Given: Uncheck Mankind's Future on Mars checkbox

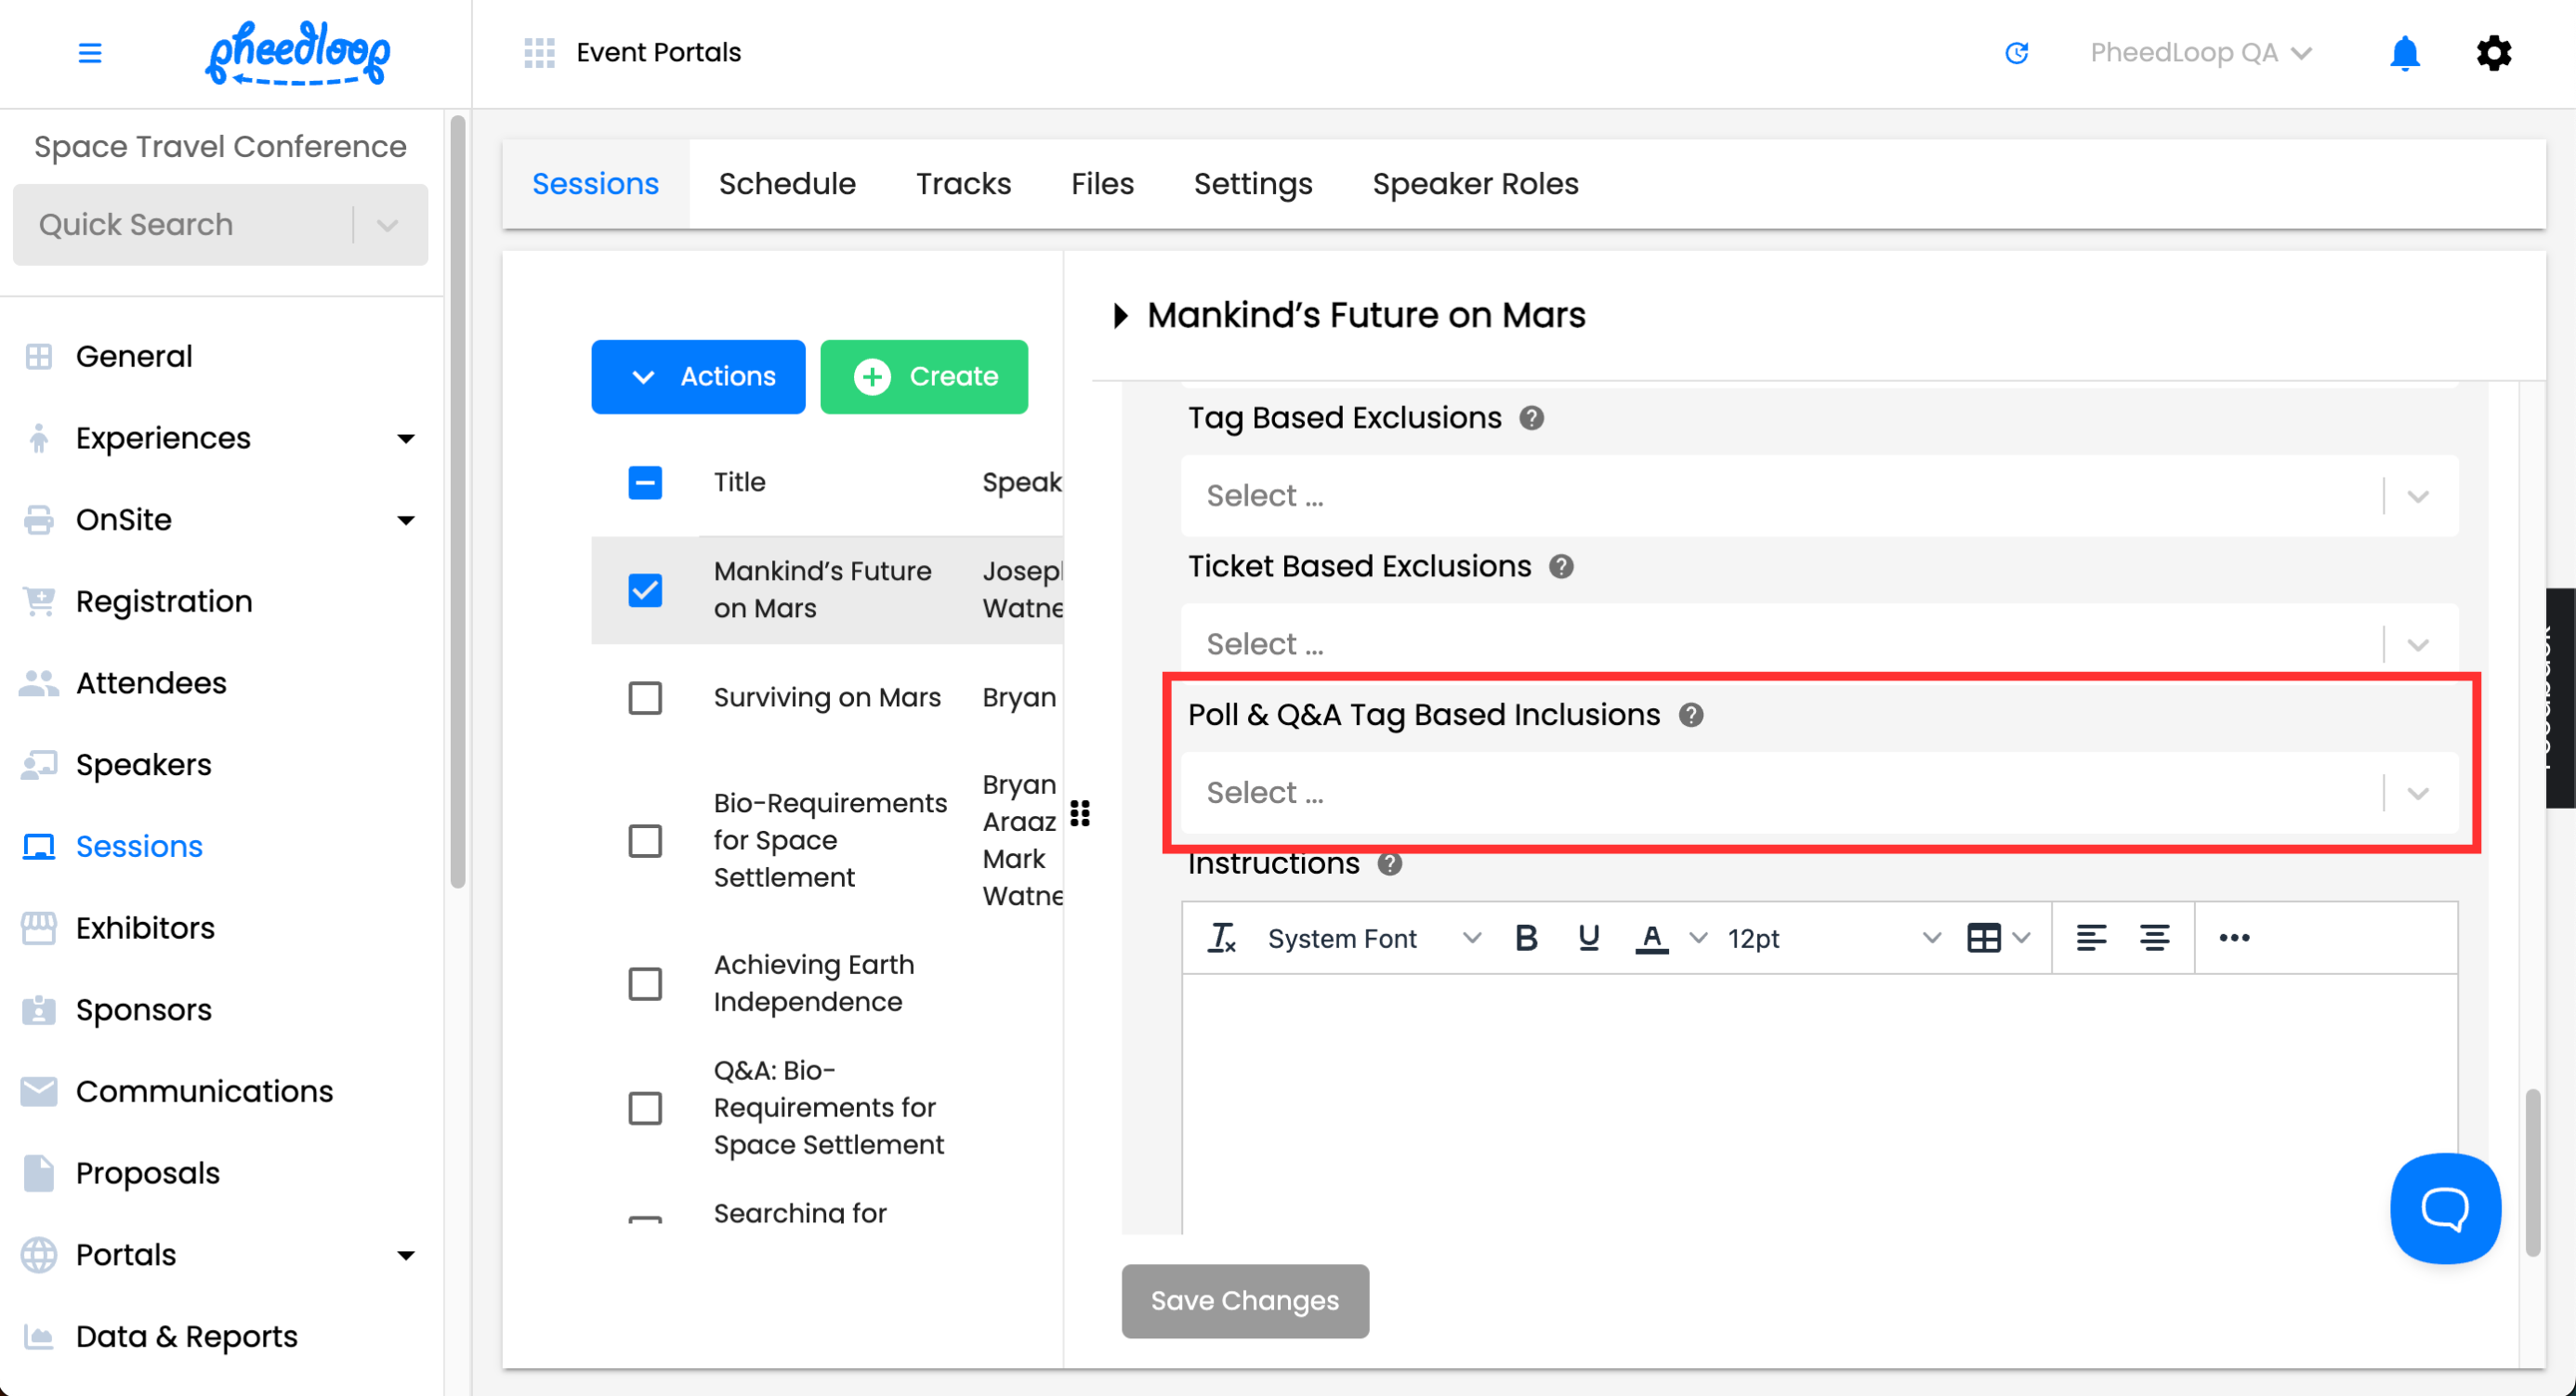Looking at the screenshot, I should tap(645, 590).
